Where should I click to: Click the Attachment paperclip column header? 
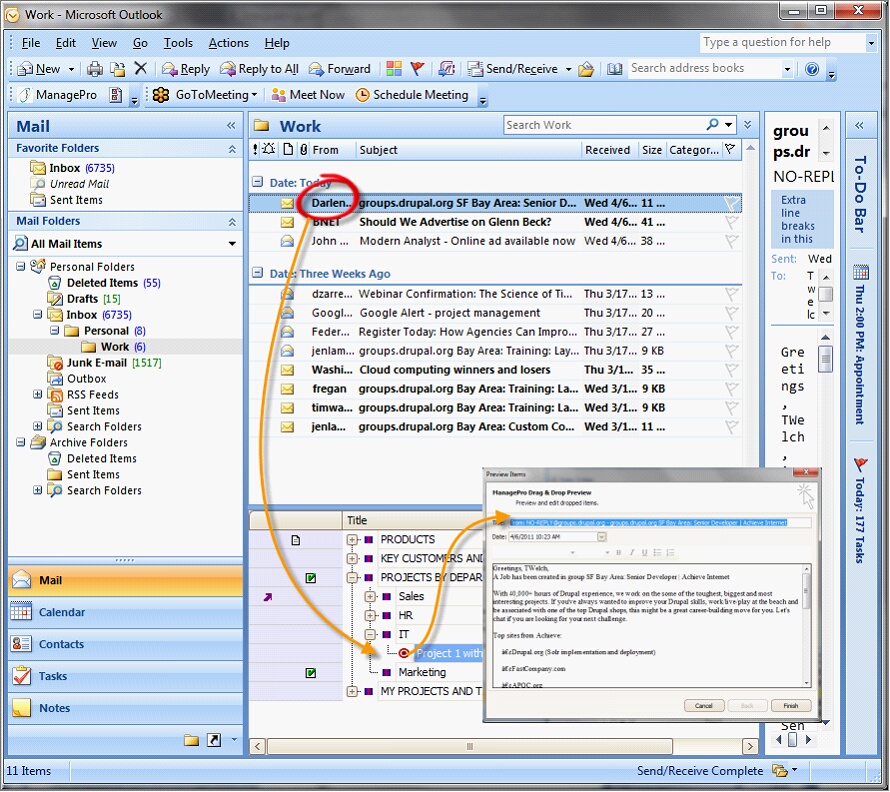click(x=304, y=149)
